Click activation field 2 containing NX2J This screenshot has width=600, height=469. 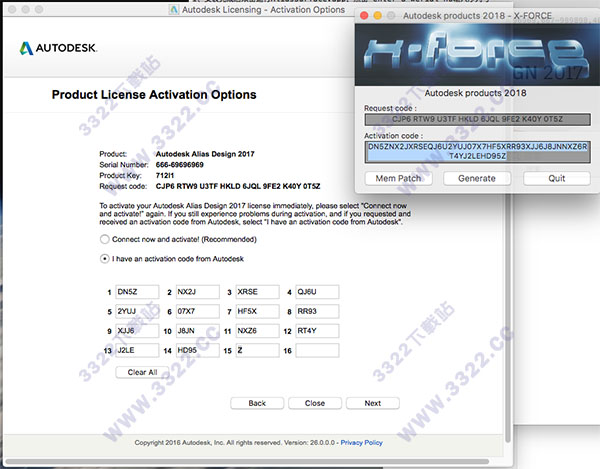click(197, 292)
